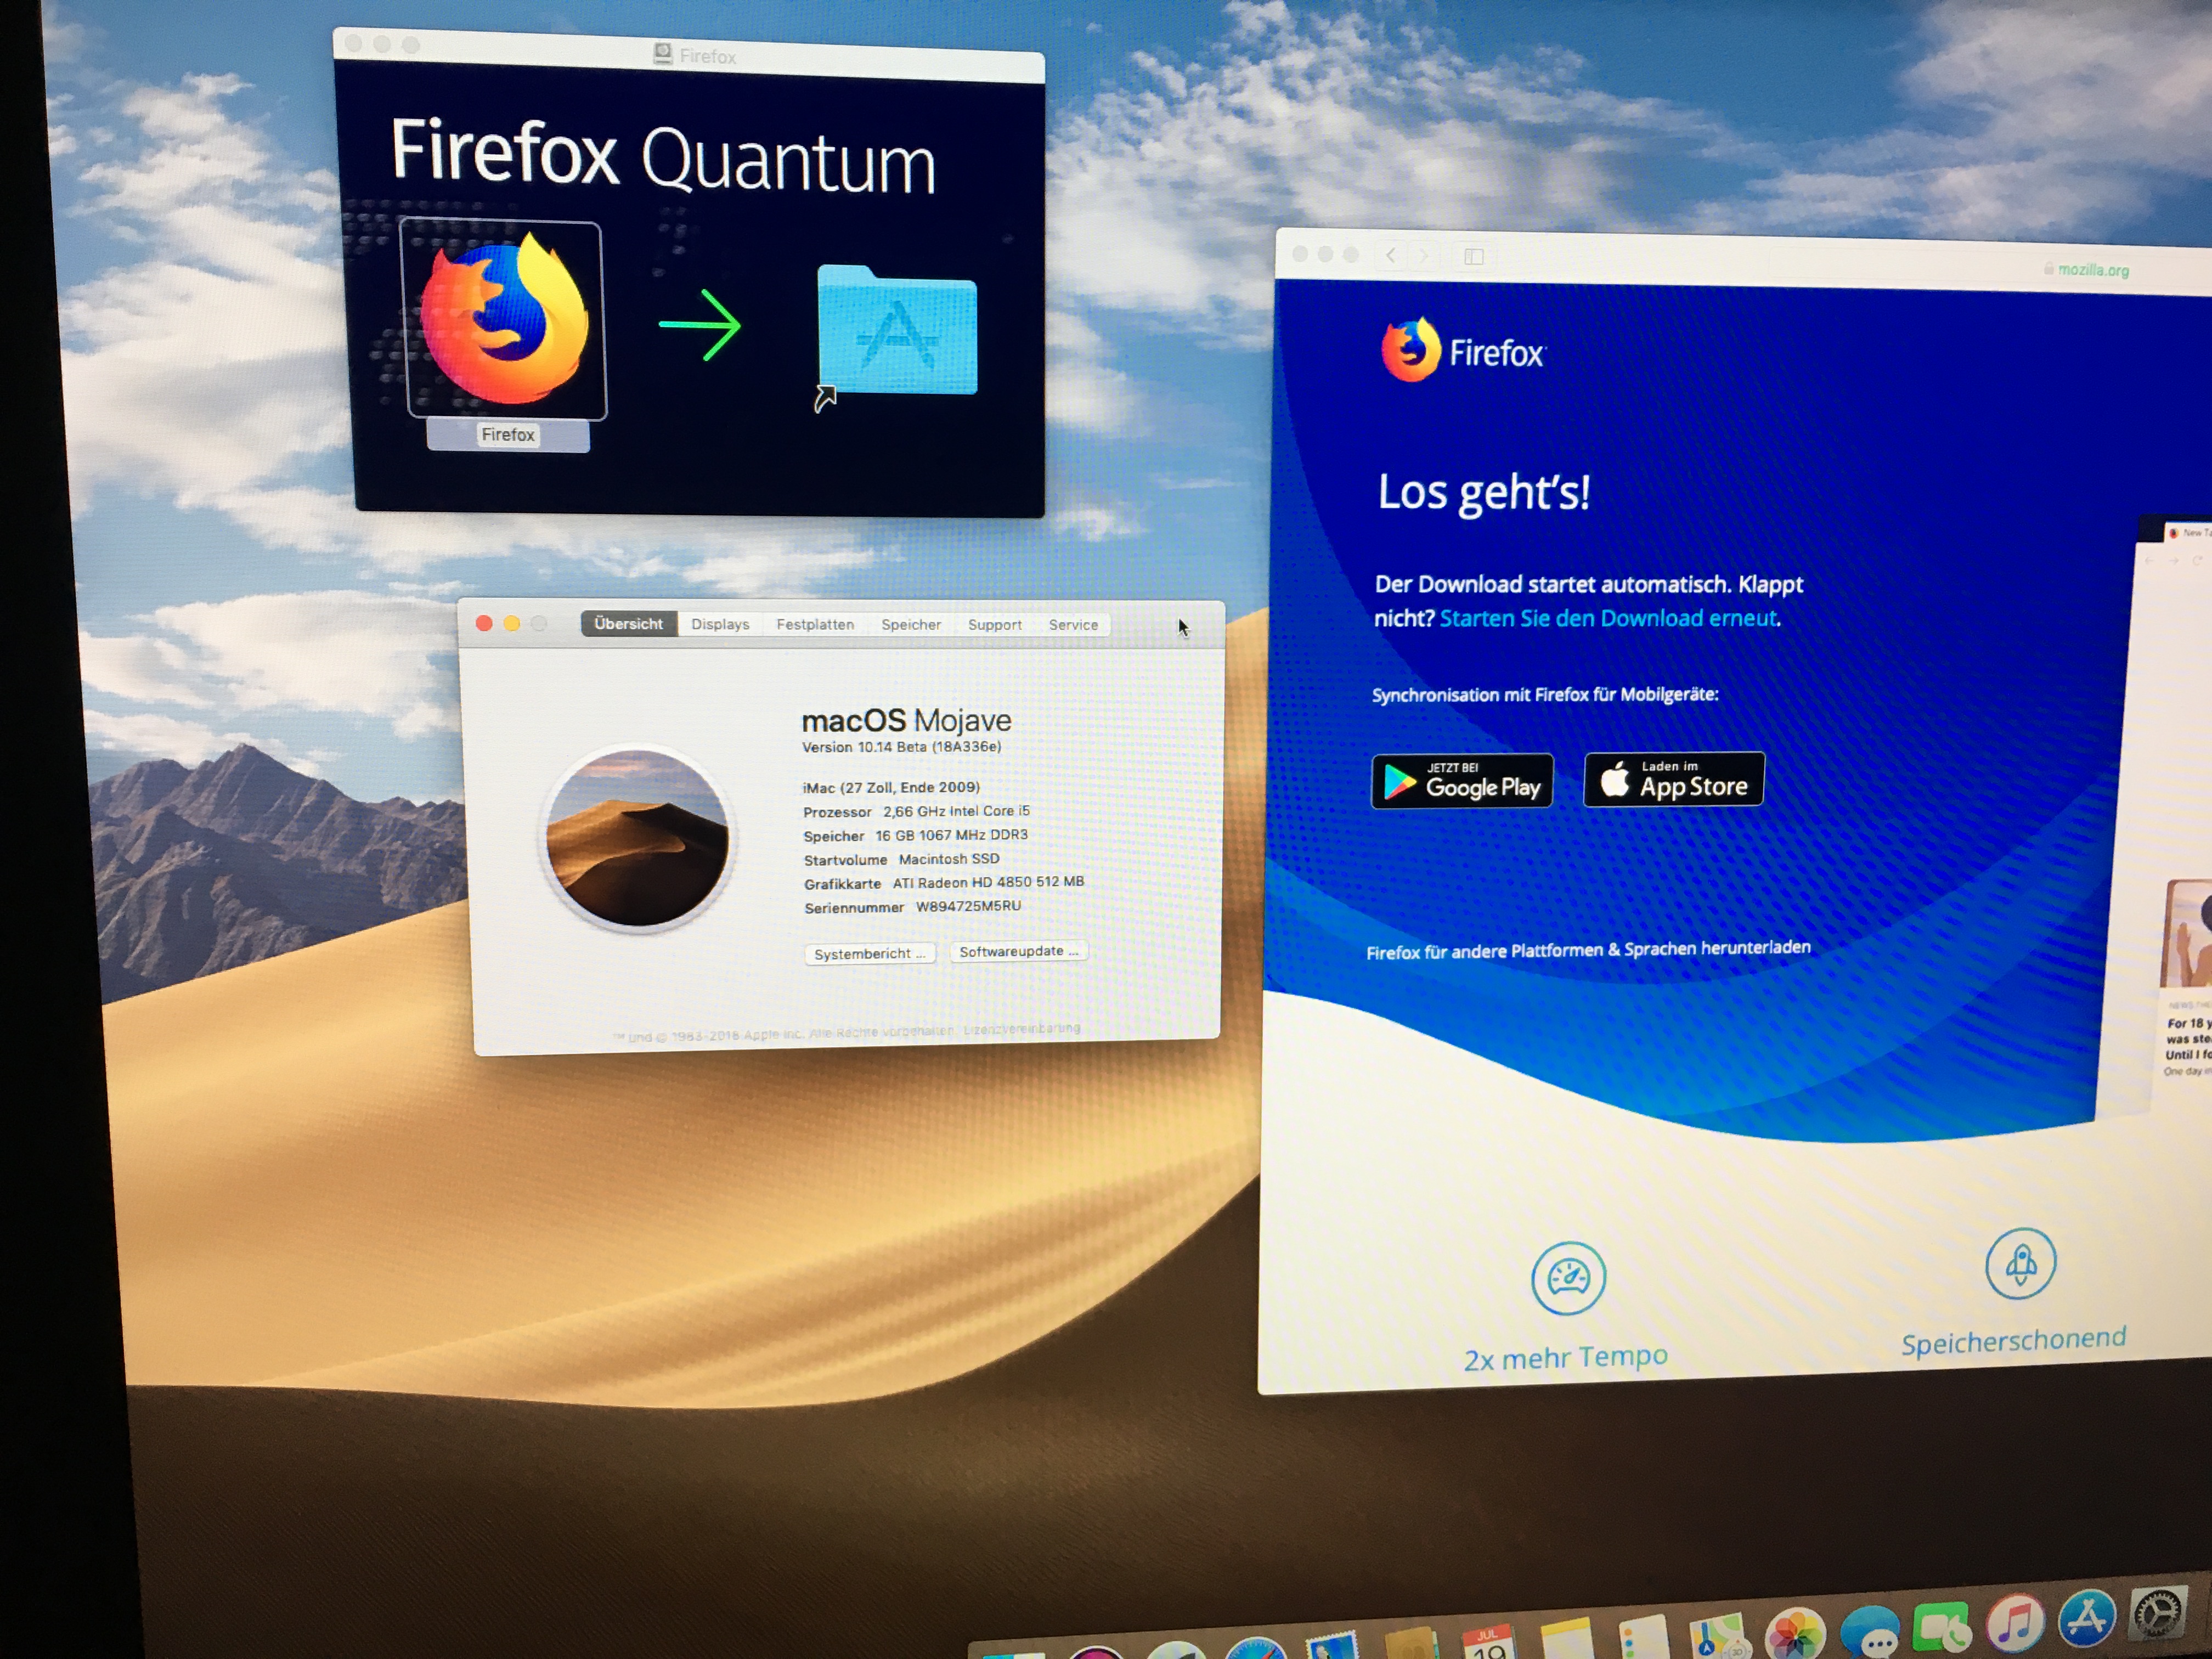This screenshot has height=1659, width=2212.
Task: Open the Speicher tab
Action: [911, 624]
